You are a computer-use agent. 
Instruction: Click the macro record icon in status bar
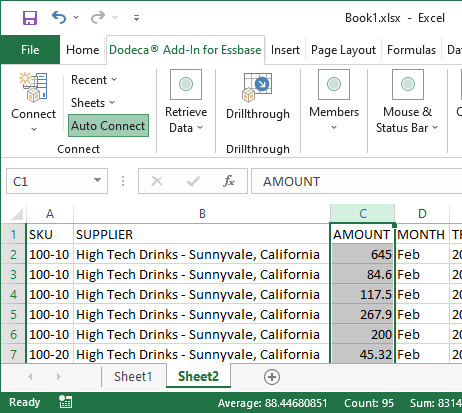65,402
